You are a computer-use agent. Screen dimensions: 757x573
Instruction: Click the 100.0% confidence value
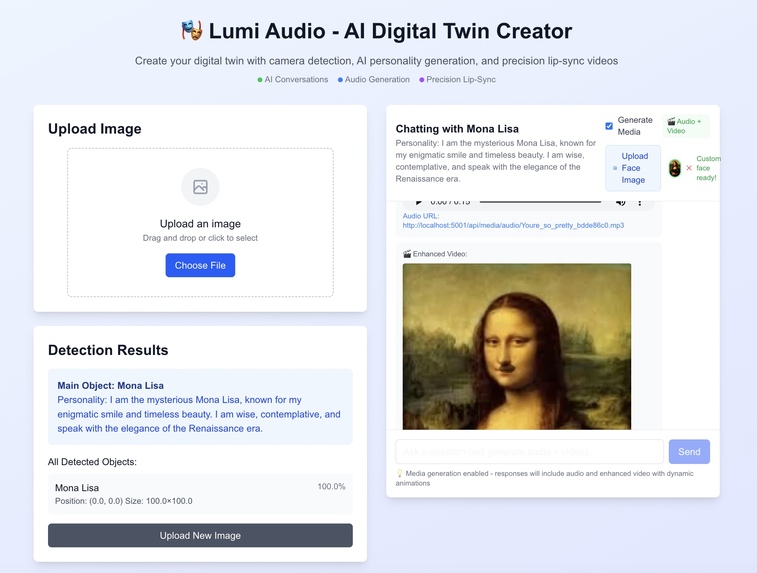click(331, 487)
